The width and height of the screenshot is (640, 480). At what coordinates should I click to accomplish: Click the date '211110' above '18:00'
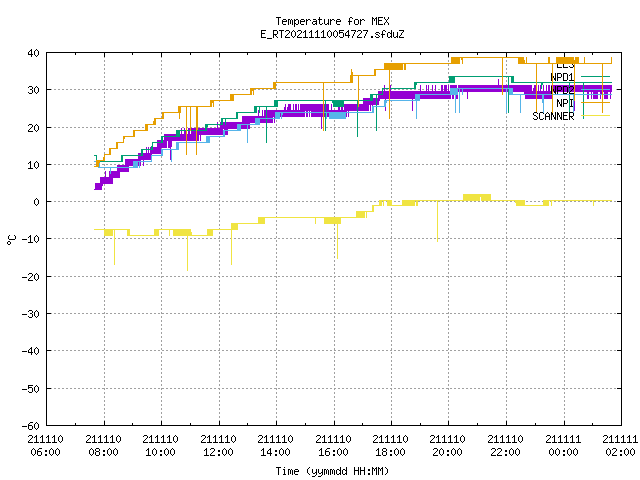[x=391, y=439]
